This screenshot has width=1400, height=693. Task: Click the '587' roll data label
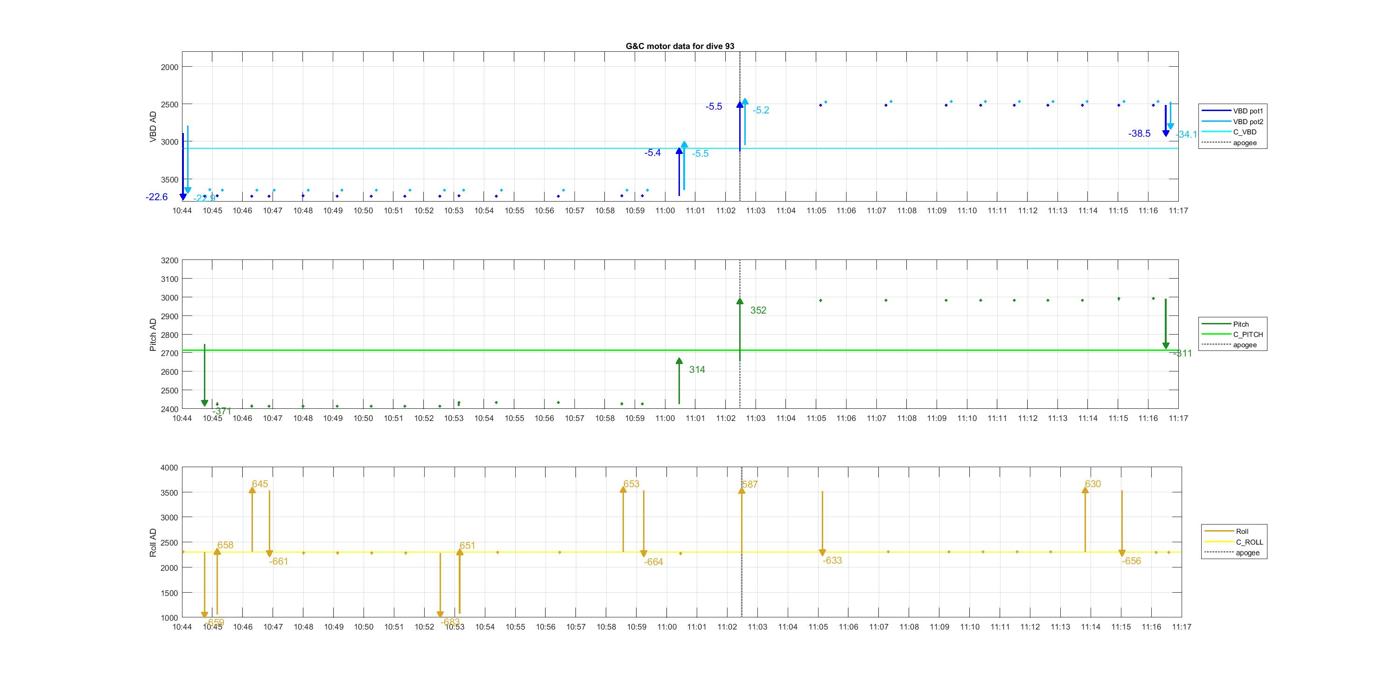pos(750,484)
